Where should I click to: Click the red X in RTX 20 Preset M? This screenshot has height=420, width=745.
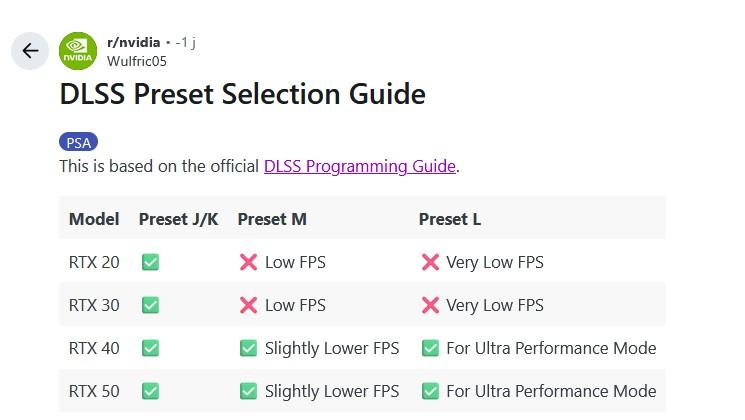(249, 263)
